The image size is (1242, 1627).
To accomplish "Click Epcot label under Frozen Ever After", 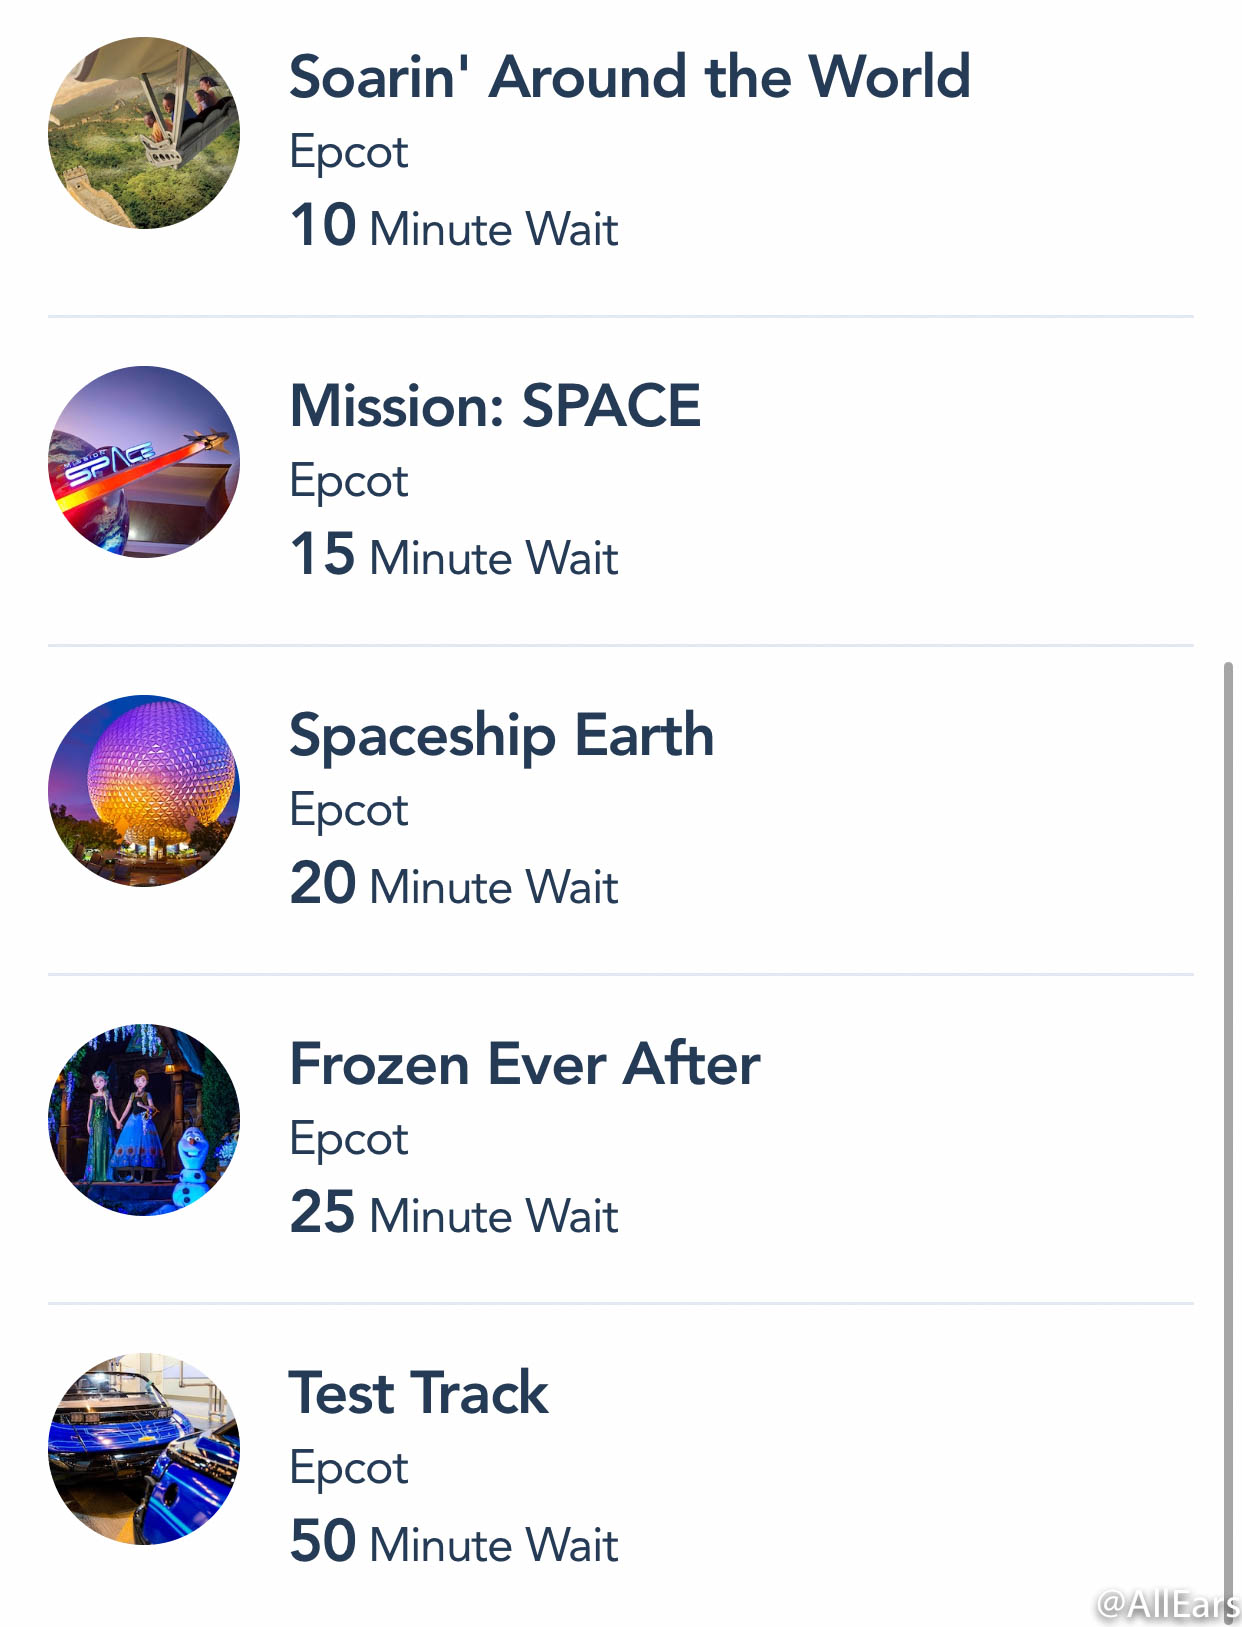I will (349, 1141).
